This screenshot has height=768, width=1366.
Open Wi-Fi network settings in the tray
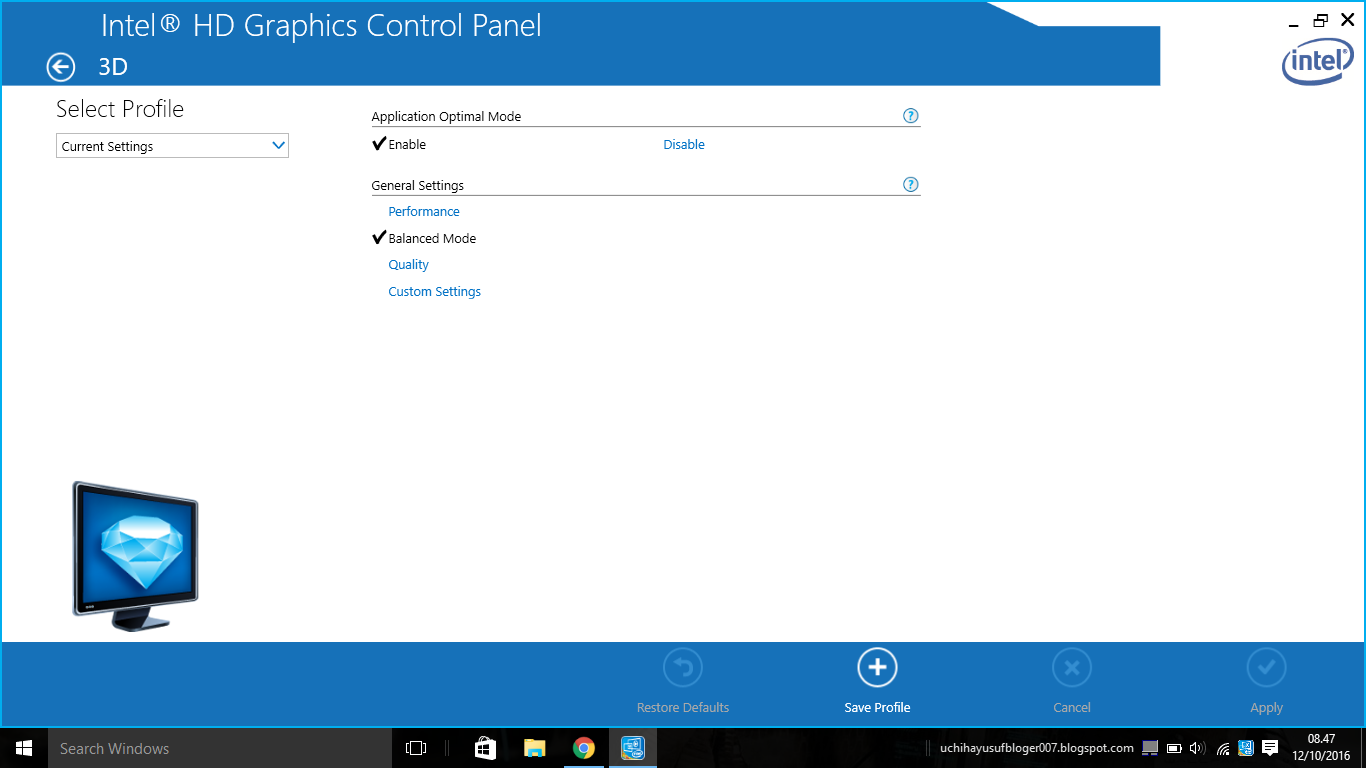click(1222, 748)
